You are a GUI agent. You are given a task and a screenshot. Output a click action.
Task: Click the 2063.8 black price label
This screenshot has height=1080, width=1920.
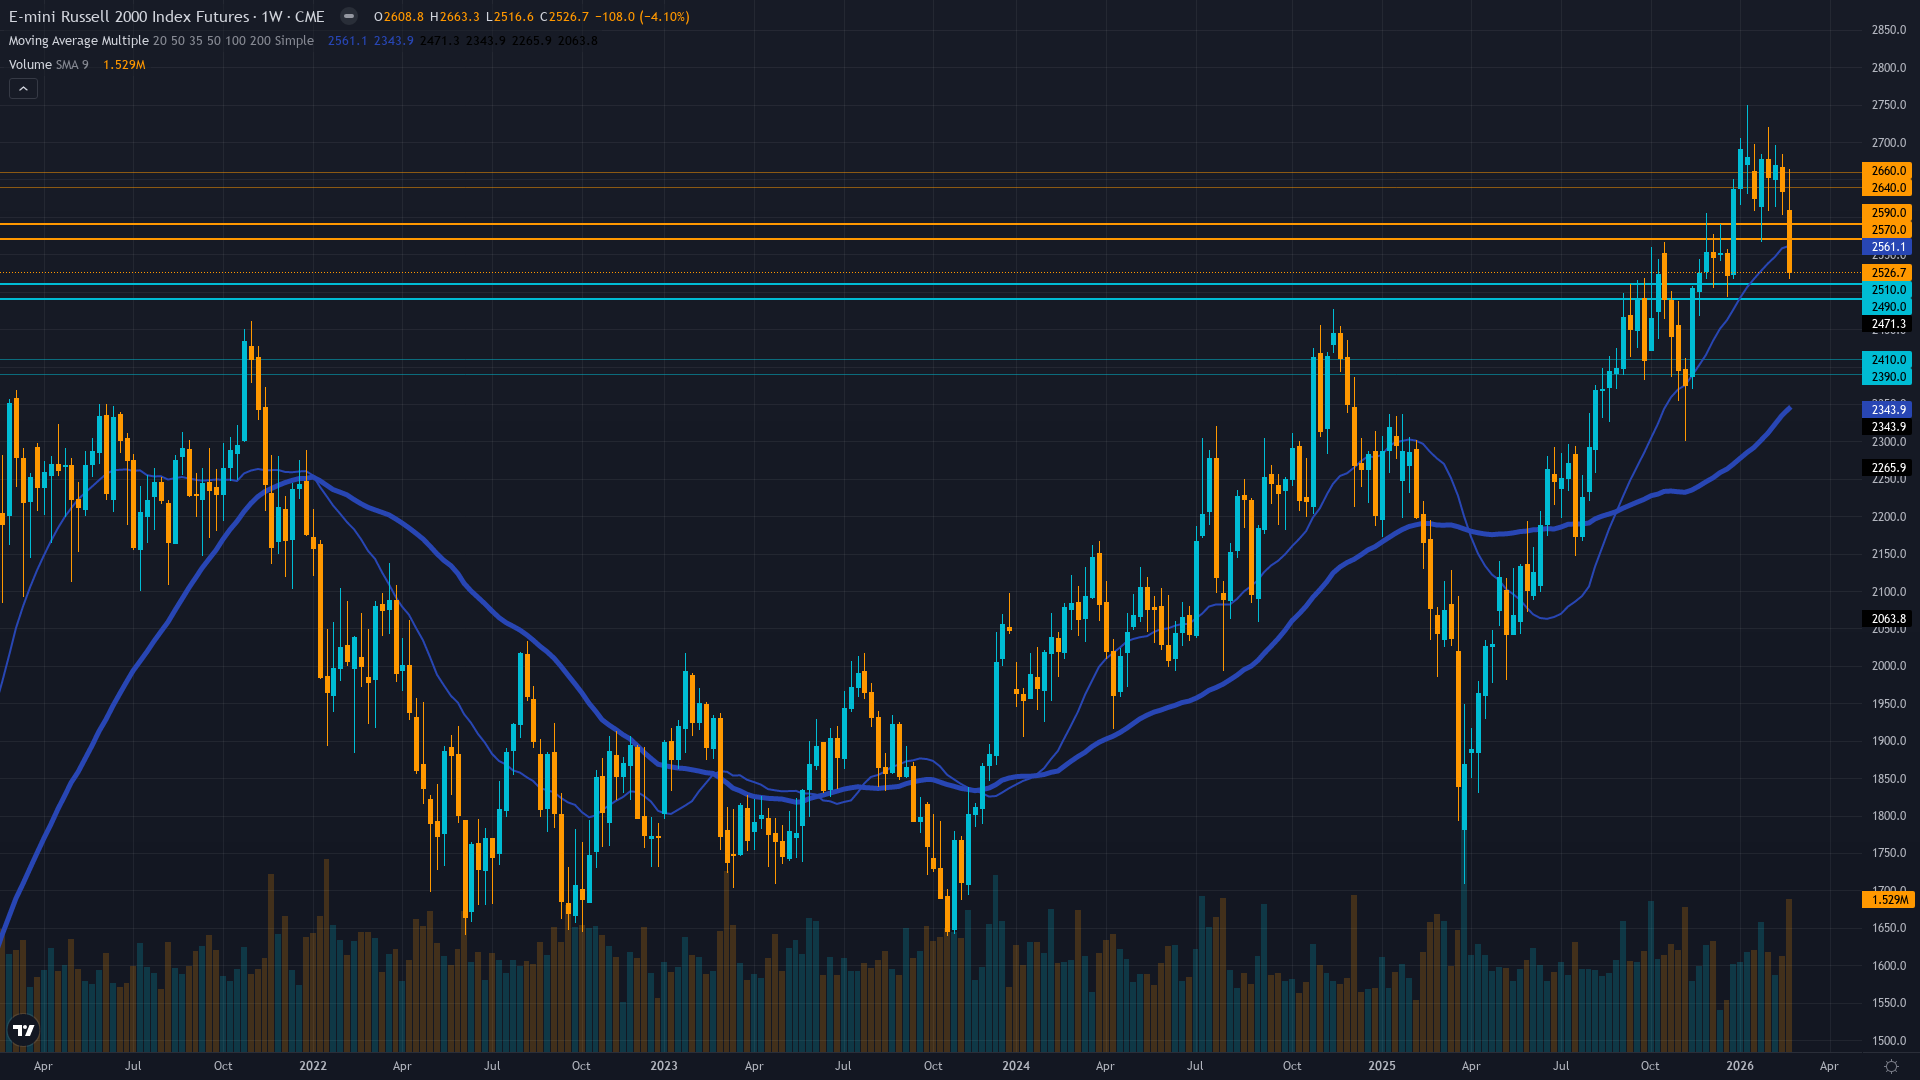click(x=1888, y=619)
